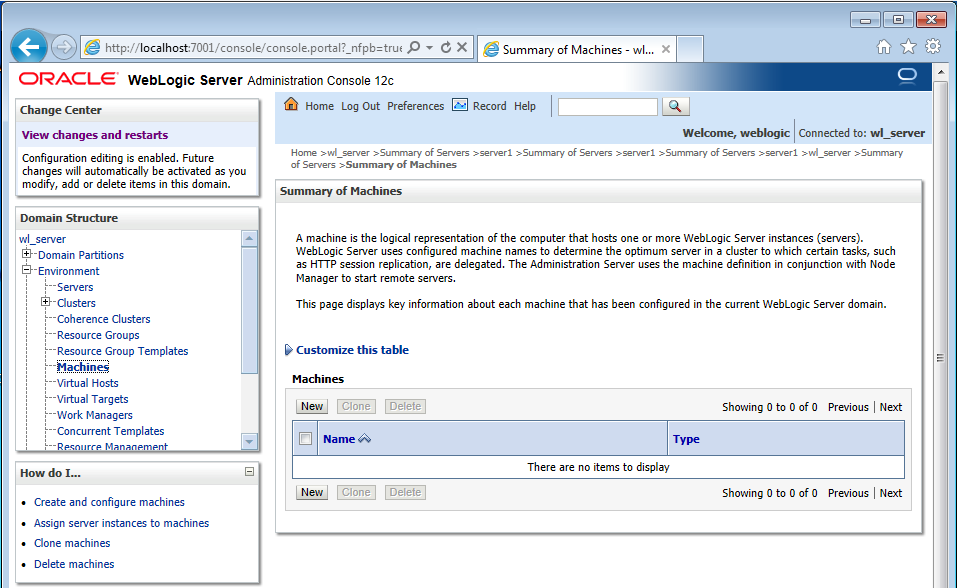This screenshot has height=588, width=957.
Task: Open Favorites star icon
Action: [908, 47]
